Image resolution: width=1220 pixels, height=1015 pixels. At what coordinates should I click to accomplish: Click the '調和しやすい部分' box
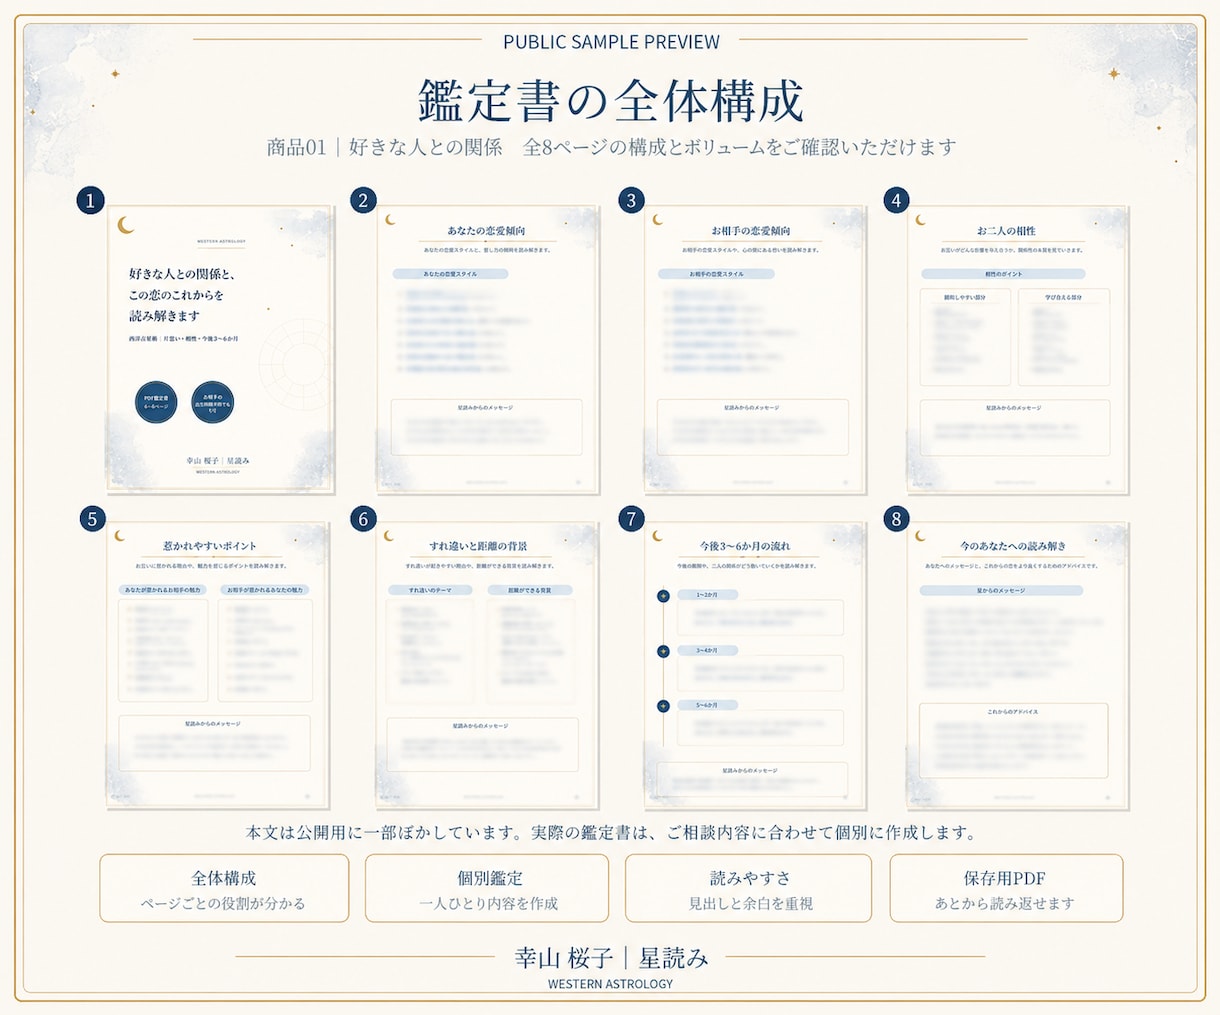point(965,337)
